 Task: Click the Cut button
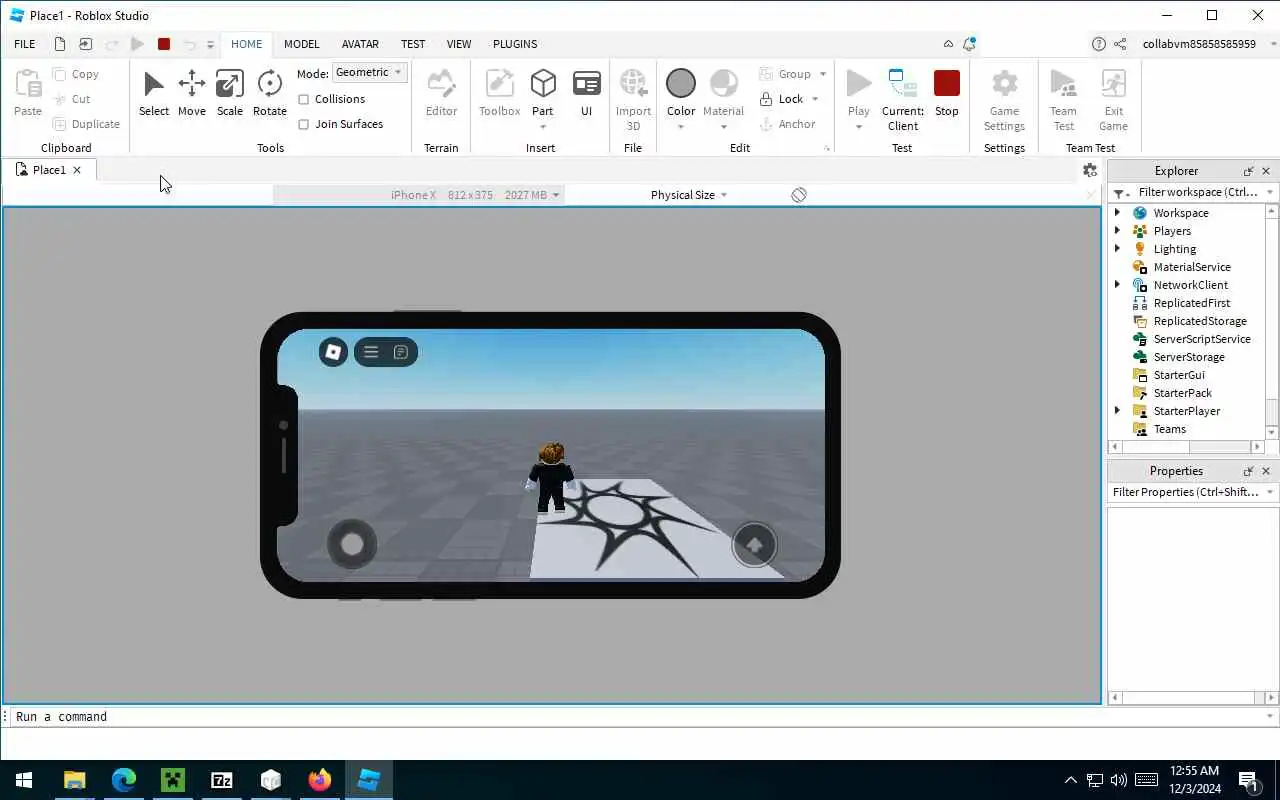72,99
